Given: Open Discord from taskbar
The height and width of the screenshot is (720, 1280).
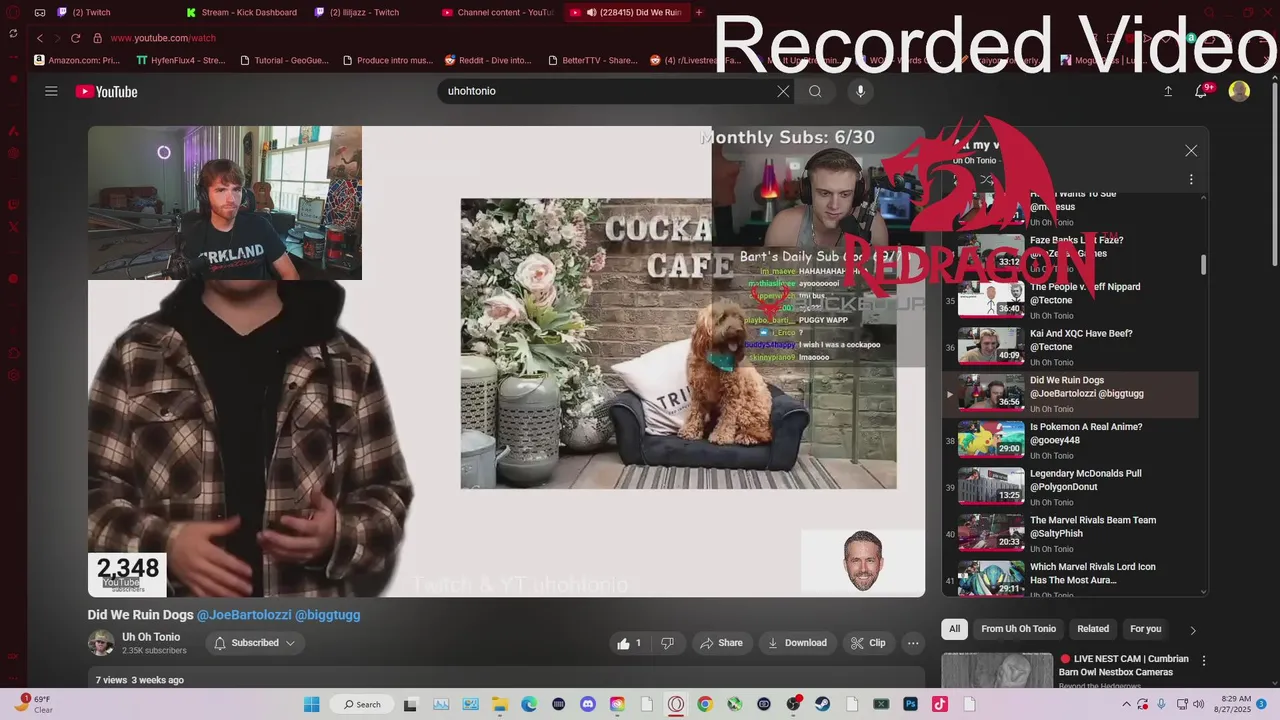Looking at the screenshot, I should click(x=588, y=704).
